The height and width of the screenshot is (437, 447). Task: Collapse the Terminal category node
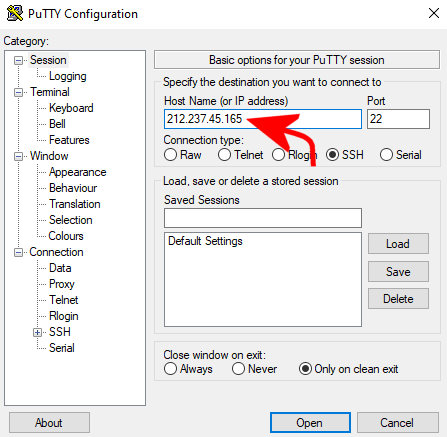coord(18,92)
